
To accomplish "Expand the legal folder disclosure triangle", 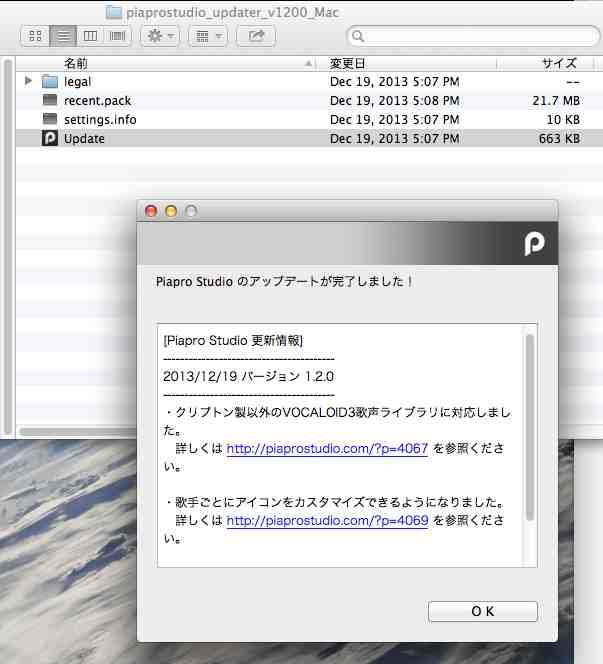I will (29, 82).
